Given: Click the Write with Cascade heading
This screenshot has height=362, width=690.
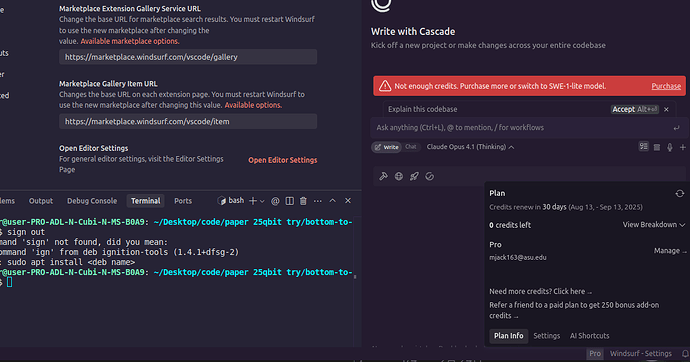Looking at the screenshot, I should (x=413, y=32).
